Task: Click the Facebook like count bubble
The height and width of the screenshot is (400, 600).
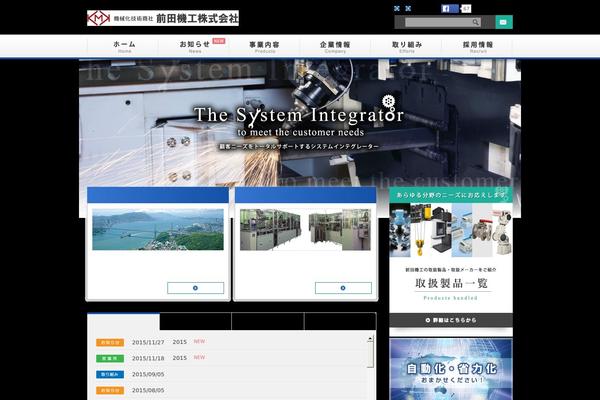Action: (466, 8)
